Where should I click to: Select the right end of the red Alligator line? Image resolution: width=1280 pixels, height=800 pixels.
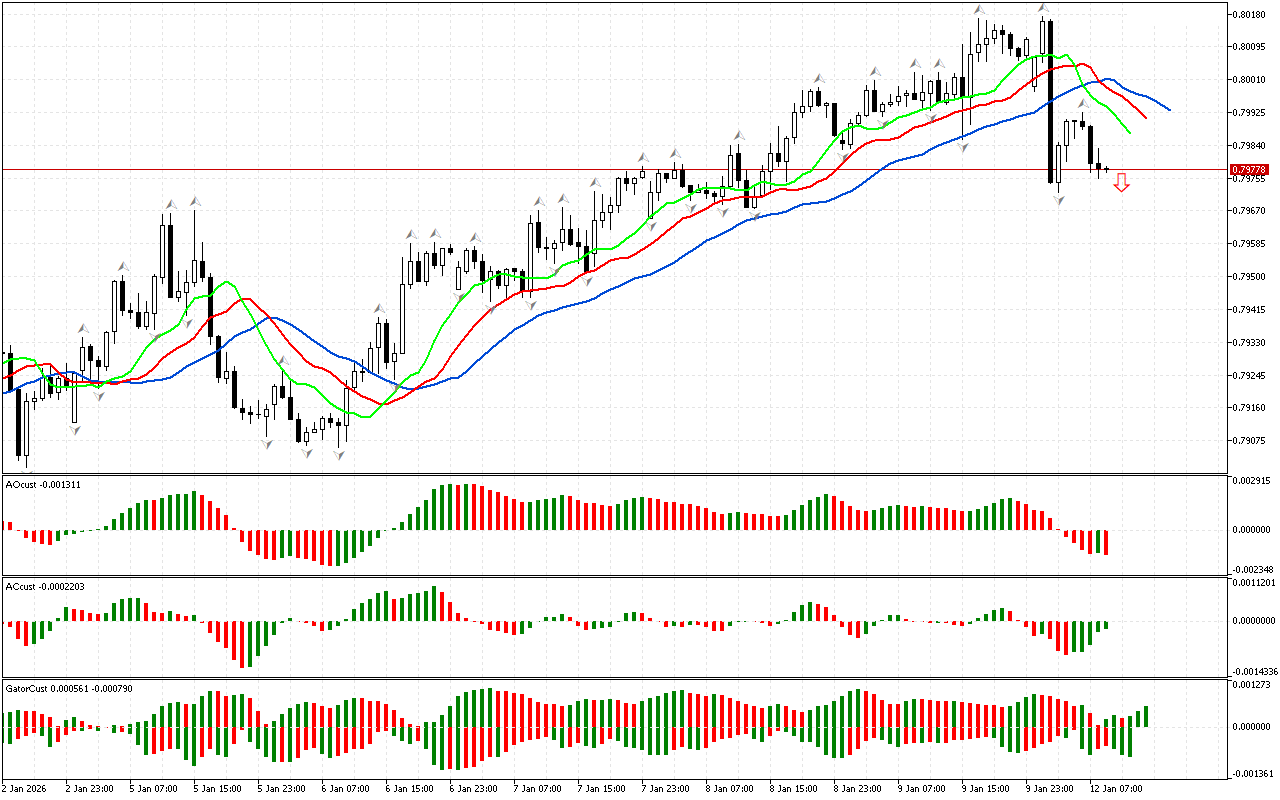pyautogui.click(x=1145, y=116)
